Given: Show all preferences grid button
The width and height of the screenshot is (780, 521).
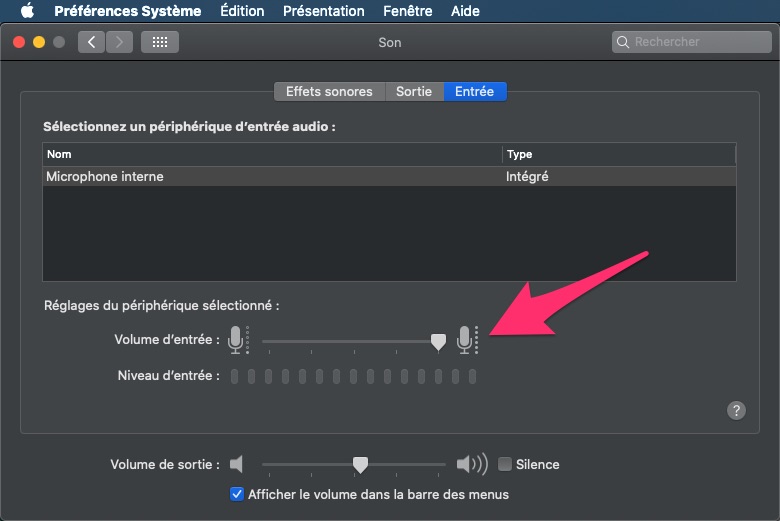Looking at the screenshot, I should pyautogui.click(x=160, y=42).
